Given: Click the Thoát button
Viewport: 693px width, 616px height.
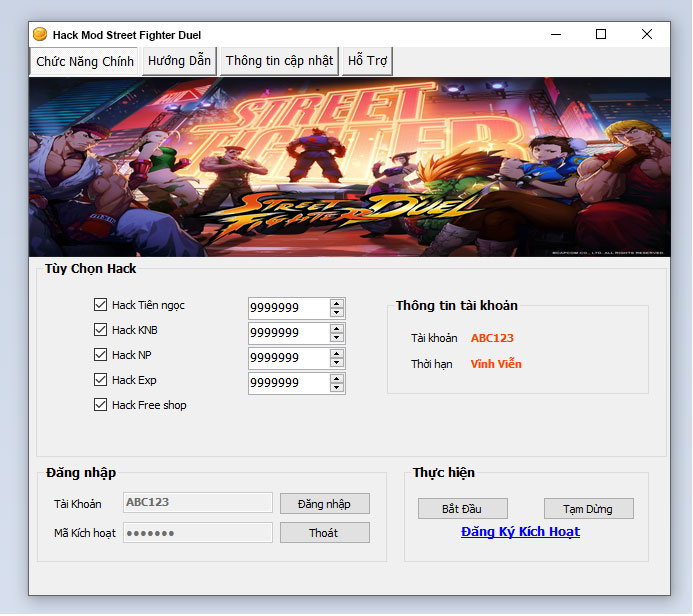Looking at the screenshot, I should point(324,532).
